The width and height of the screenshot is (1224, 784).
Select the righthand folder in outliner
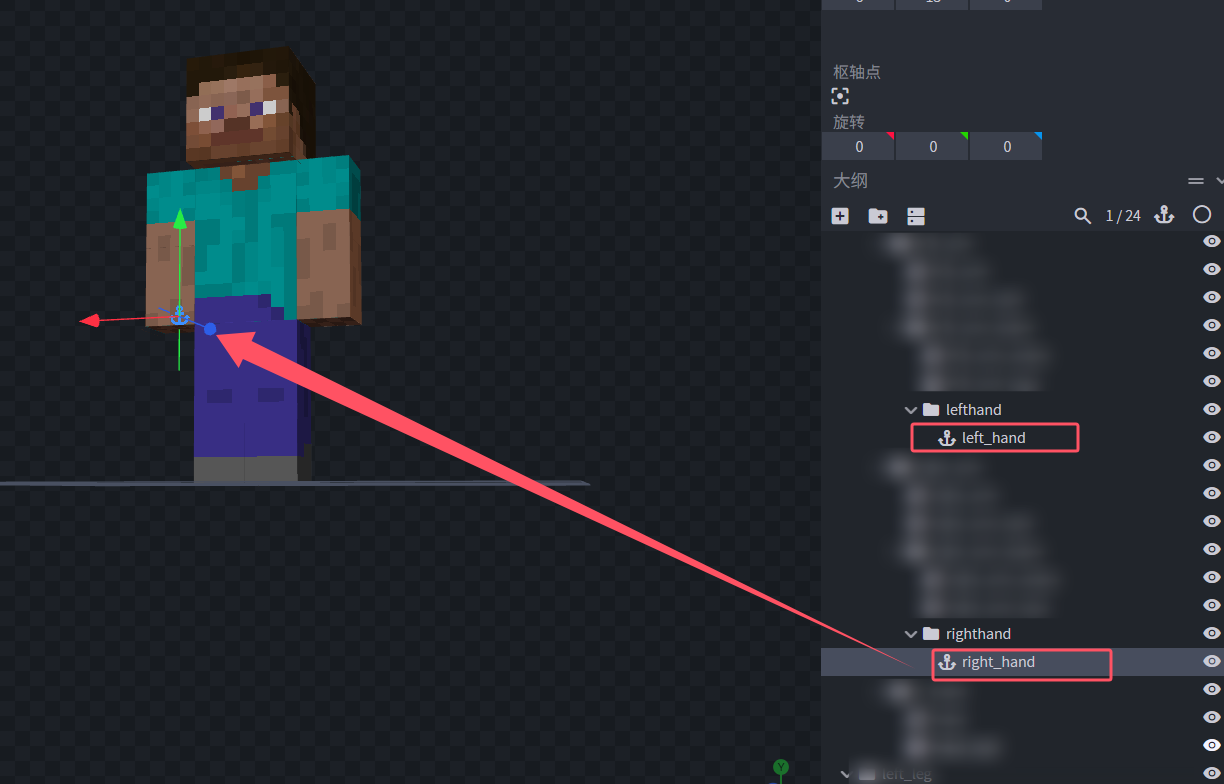coord(977,634)
